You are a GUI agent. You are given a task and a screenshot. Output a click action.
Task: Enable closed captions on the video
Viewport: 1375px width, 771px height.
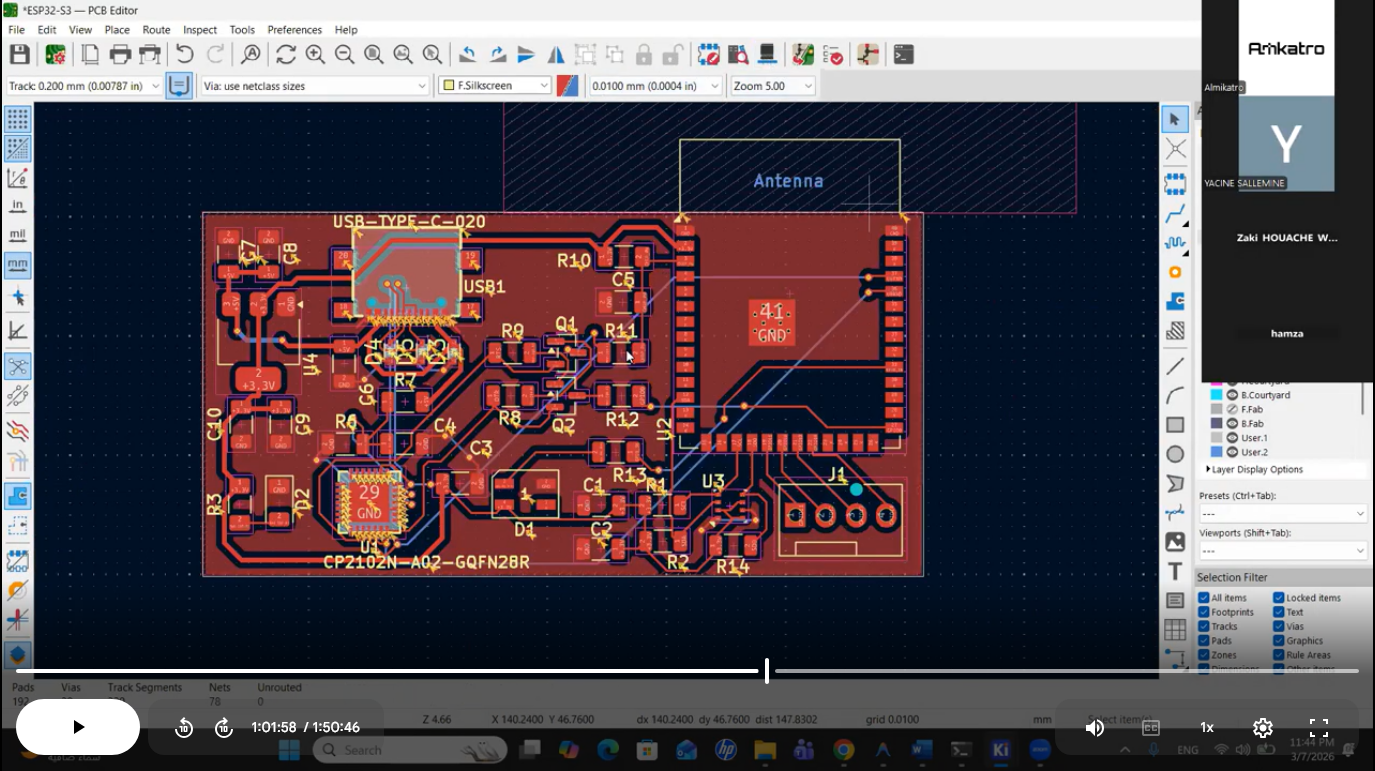(x=1150, y=728)
